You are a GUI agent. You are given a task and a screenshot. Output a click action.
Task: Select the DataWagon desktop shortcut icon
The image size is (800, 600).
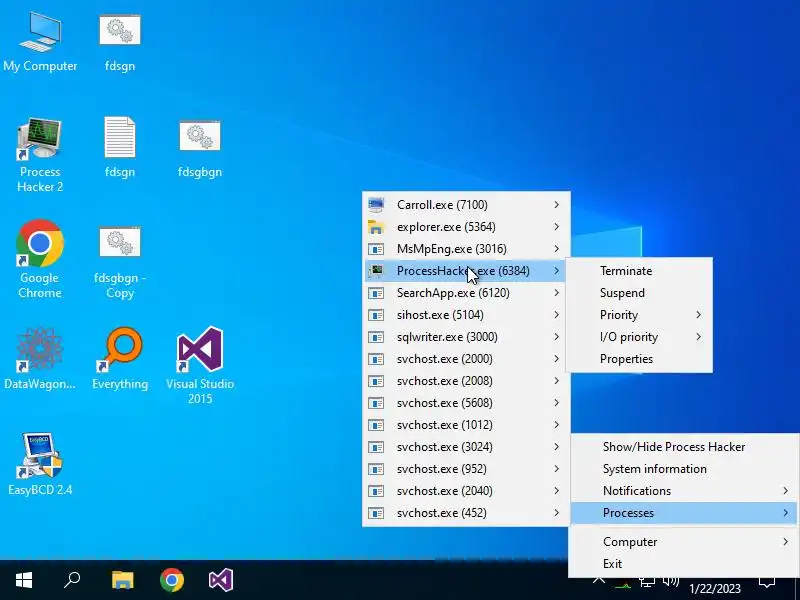(x=40, y=359)
